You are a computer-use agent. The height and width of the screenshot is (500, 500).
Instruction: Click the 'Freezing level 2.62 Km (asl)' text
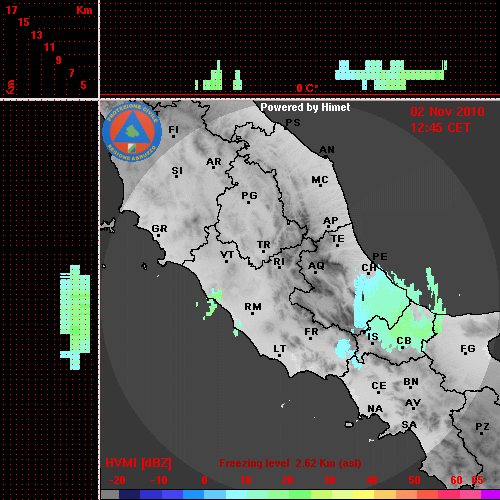(x=290, y=463)
